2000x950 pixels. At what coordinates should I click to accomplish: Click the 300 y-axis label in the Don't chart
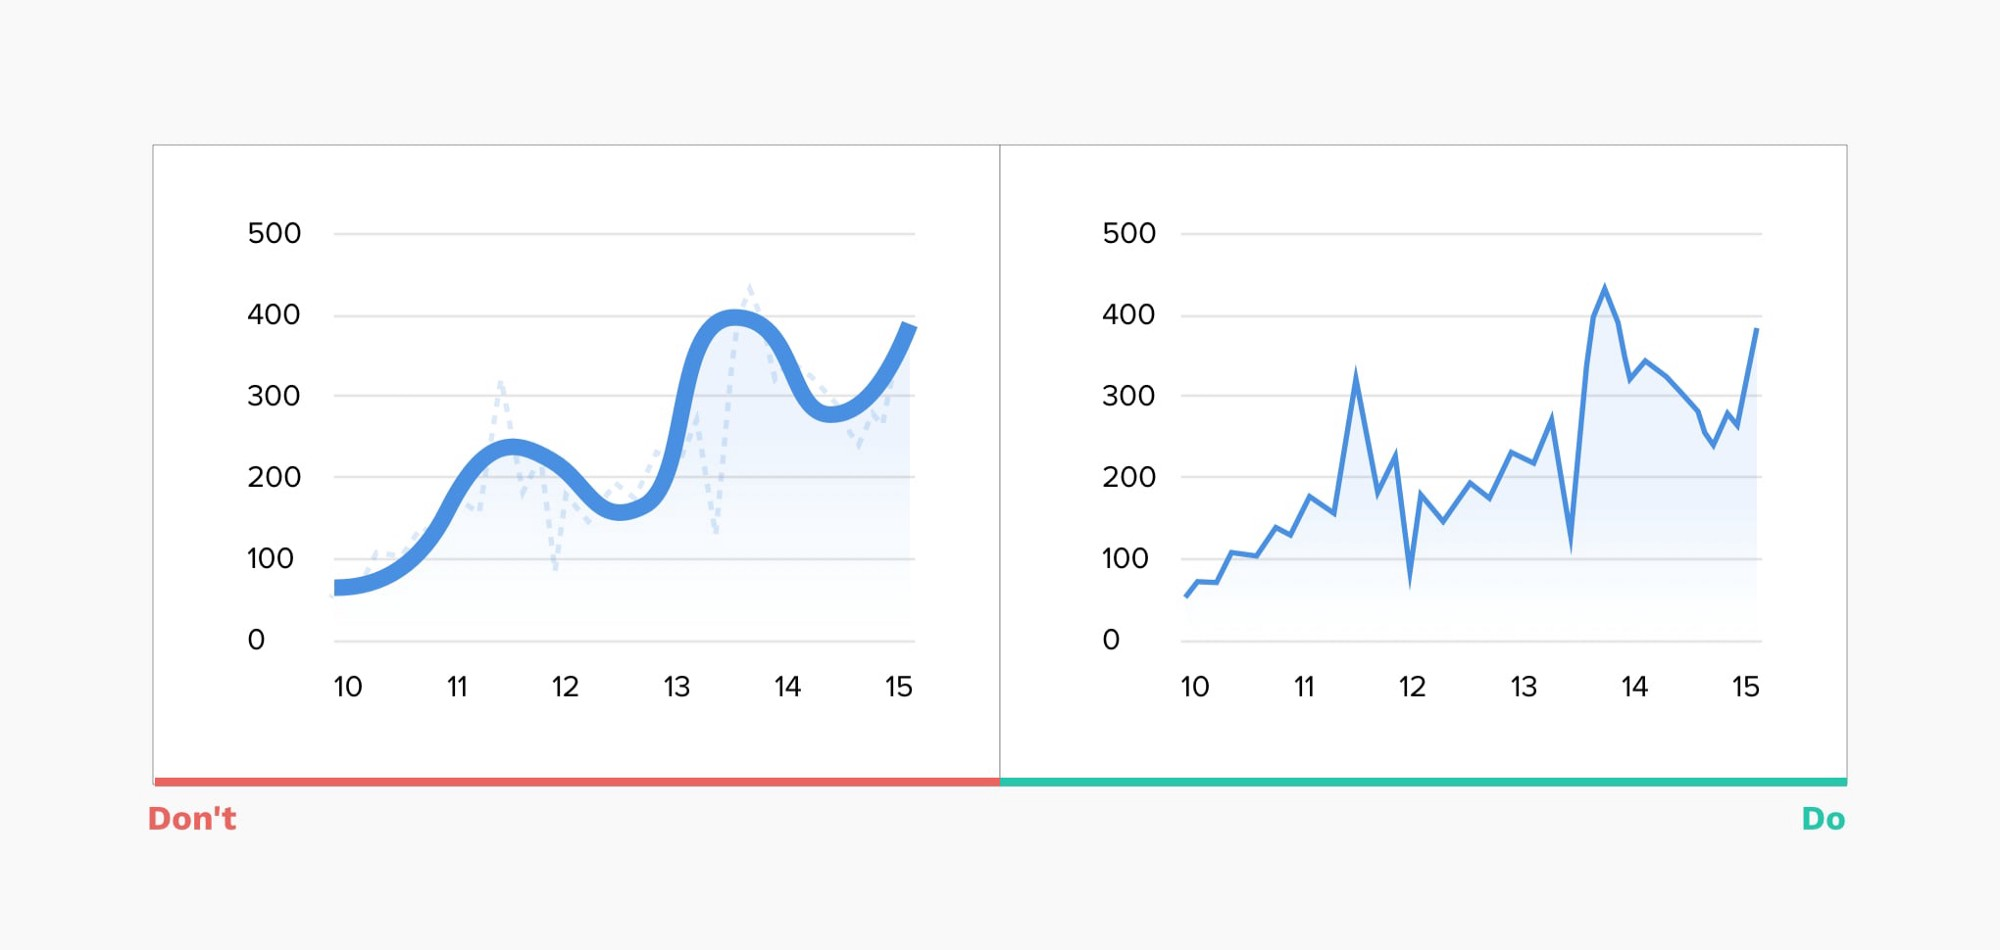coord(274,396)
